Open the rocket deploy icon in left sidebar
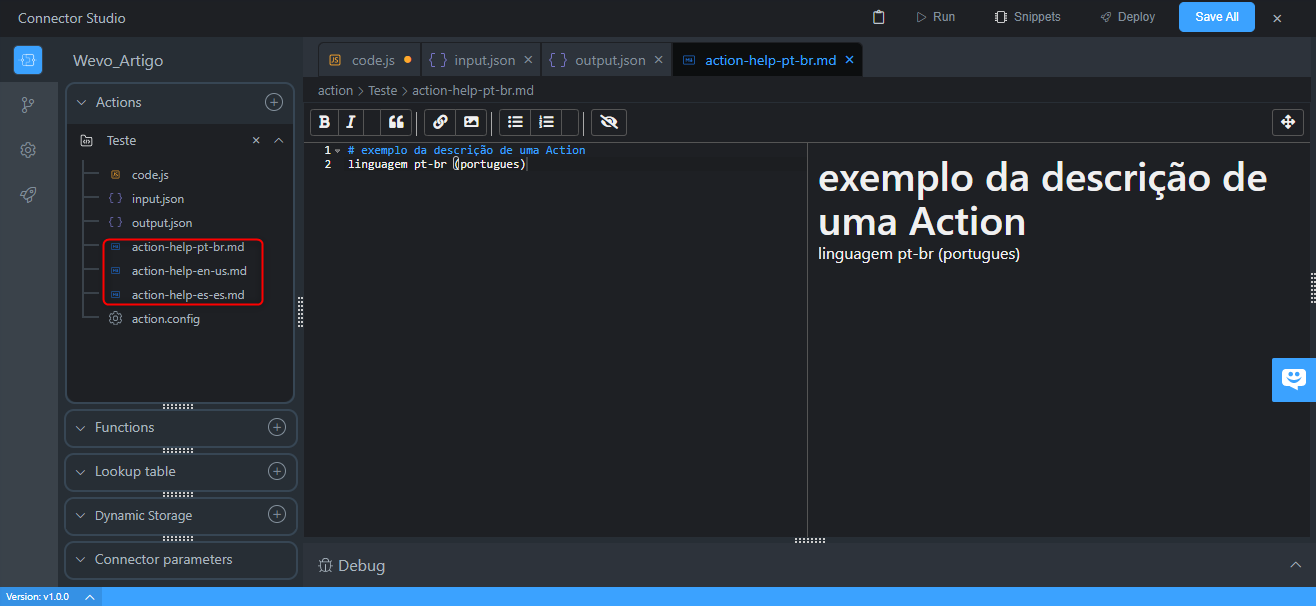The height and width of the screenshot is (606, 1316). [x=28, y=195]
